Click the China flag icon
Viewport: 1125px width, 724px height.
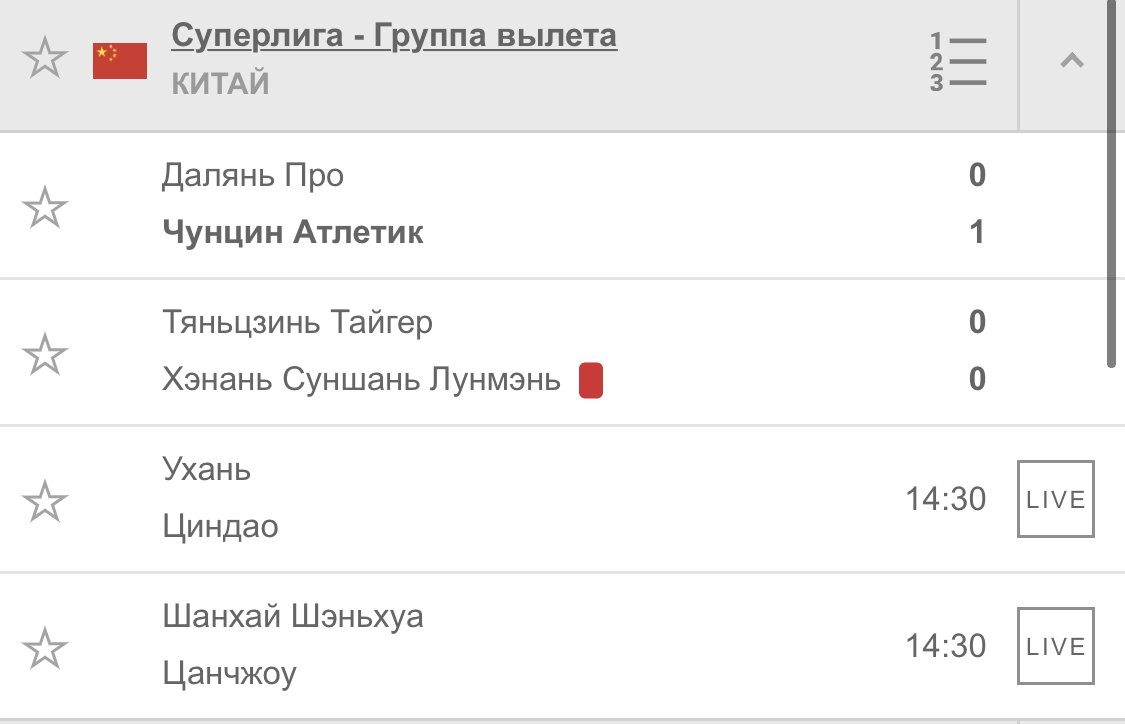(x=120, y=61)
